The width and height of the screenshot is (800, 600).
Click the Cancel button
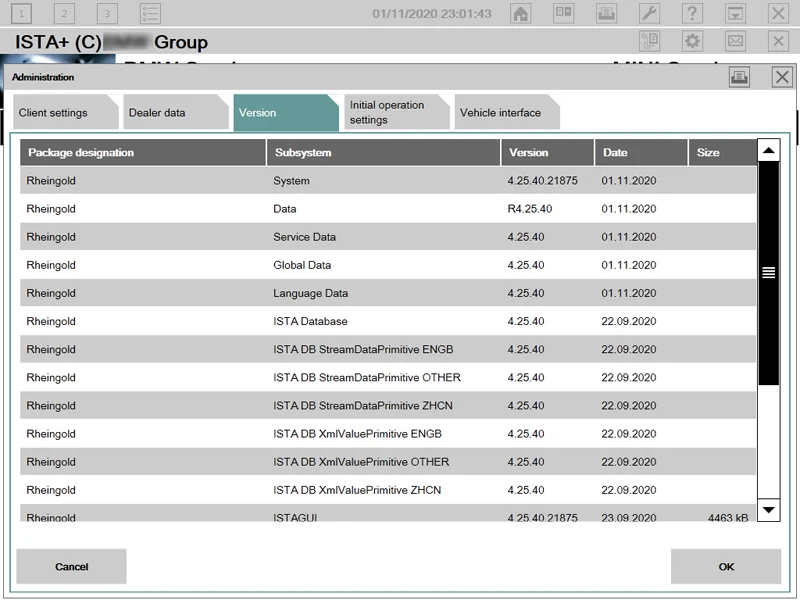(71, 566)
